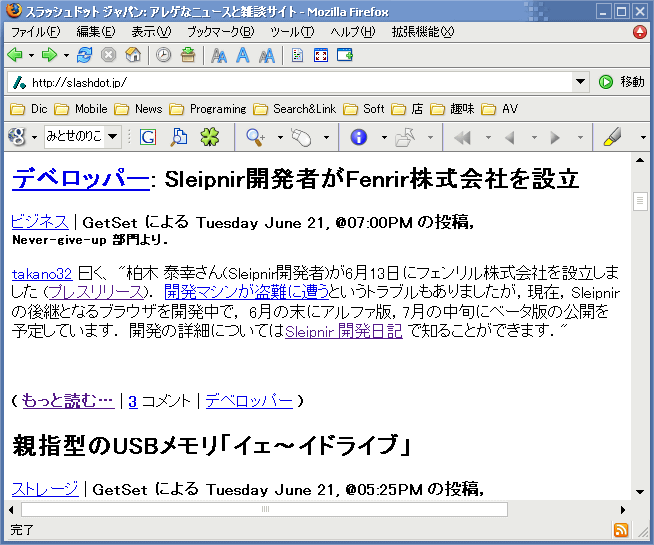This screenshot has width=654, height=545.
Task: Click the horizontal scrollbar right arrow
Action: coord(623,510)
